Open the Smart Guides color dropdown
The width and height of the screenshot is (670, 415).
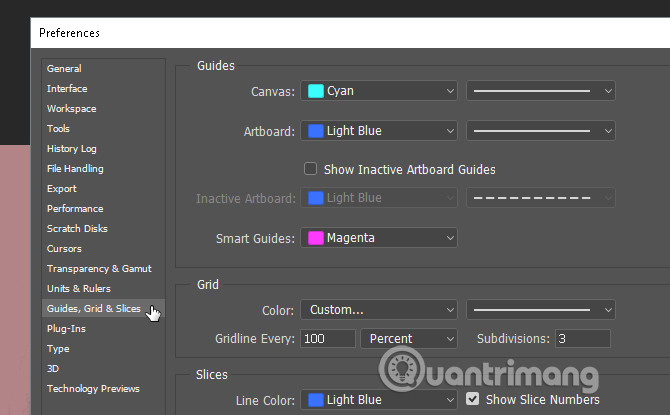(x=379, y=238)
